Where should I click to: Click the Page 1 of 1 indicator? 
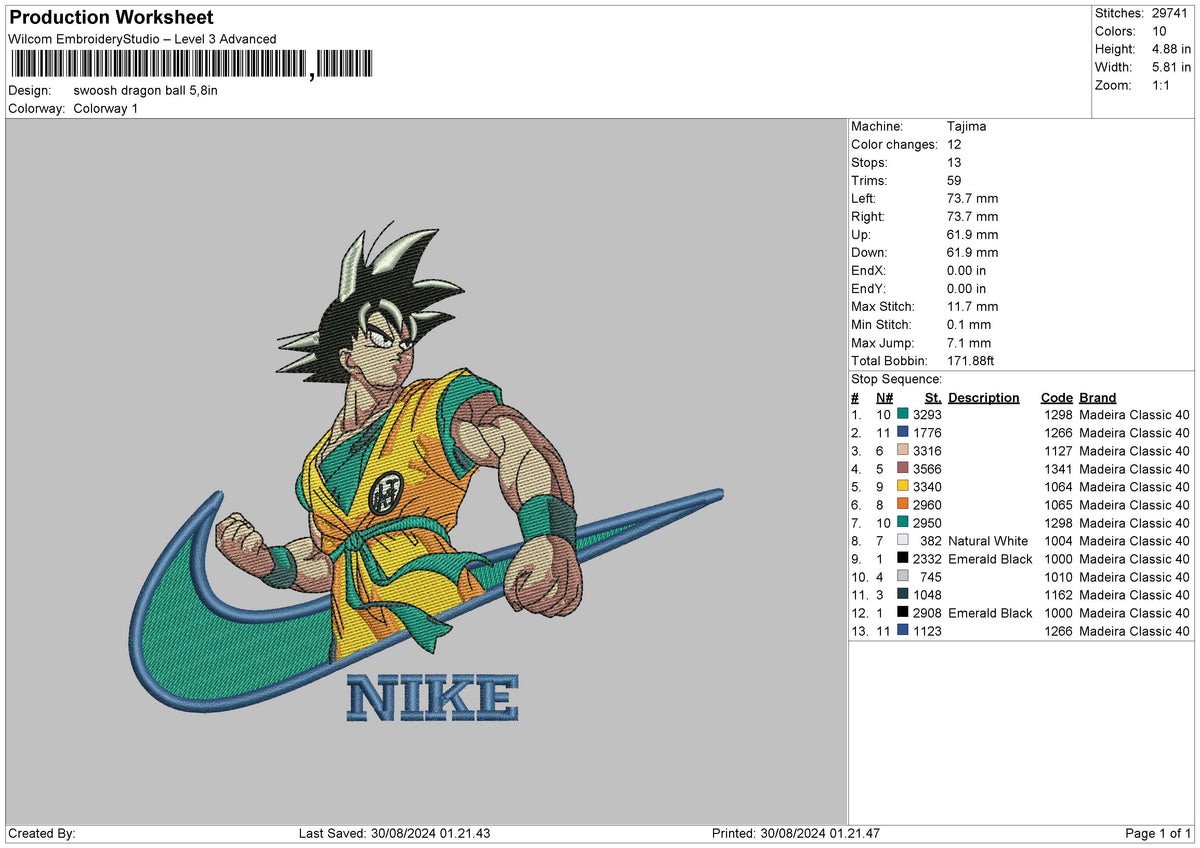(x=1158, y=833)
